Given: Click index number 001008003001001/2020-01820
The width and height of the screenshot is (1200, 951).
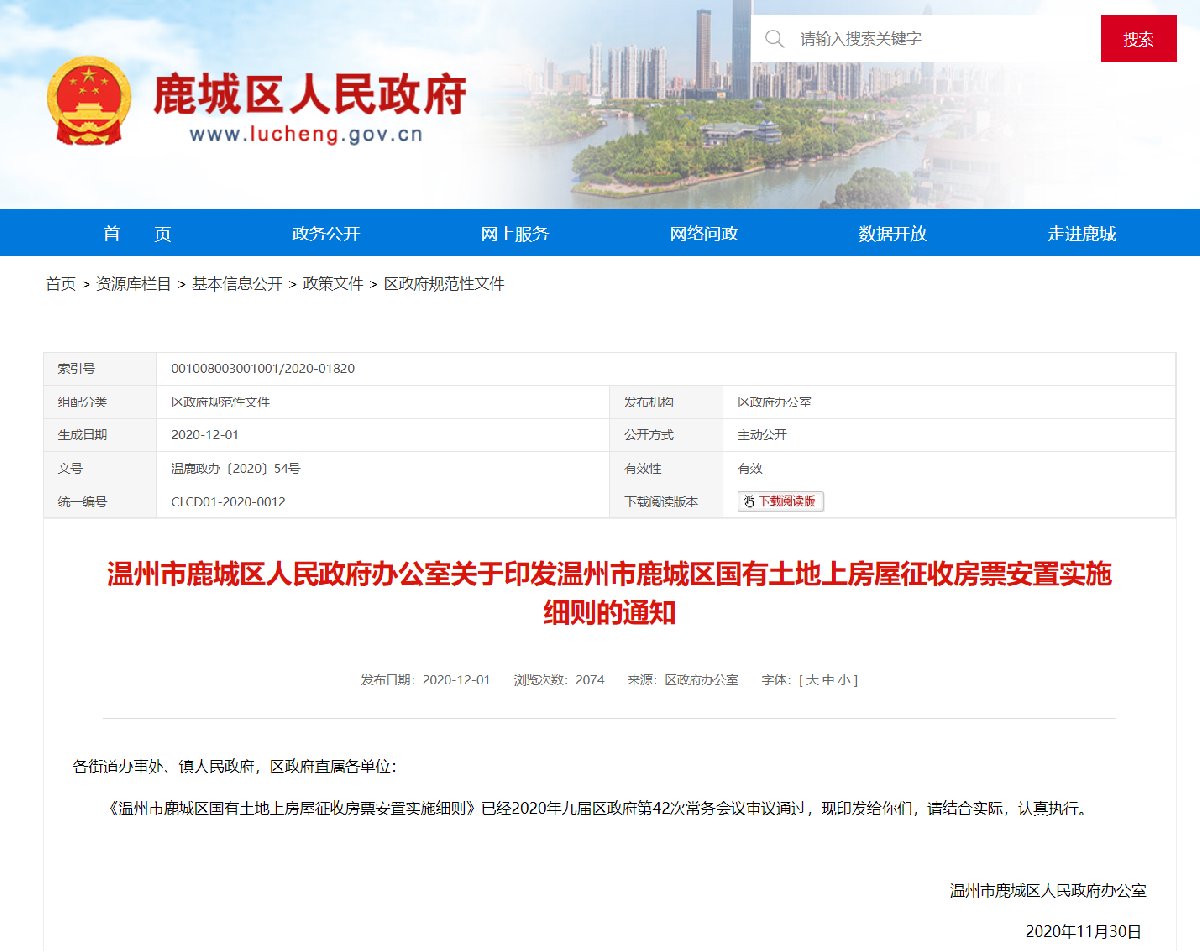Looking at the screenshot, I should click(x=263, y=369).
